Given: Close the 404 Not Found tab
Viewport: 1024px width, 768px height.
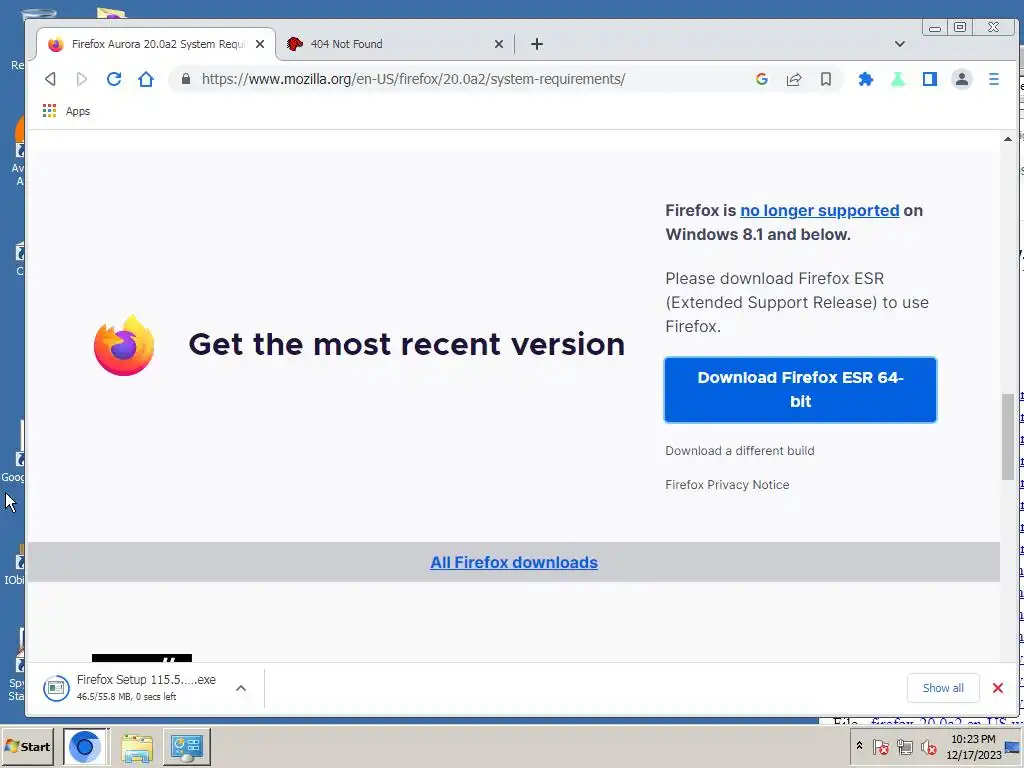Looking at the screenshot, I should point(499,44).
